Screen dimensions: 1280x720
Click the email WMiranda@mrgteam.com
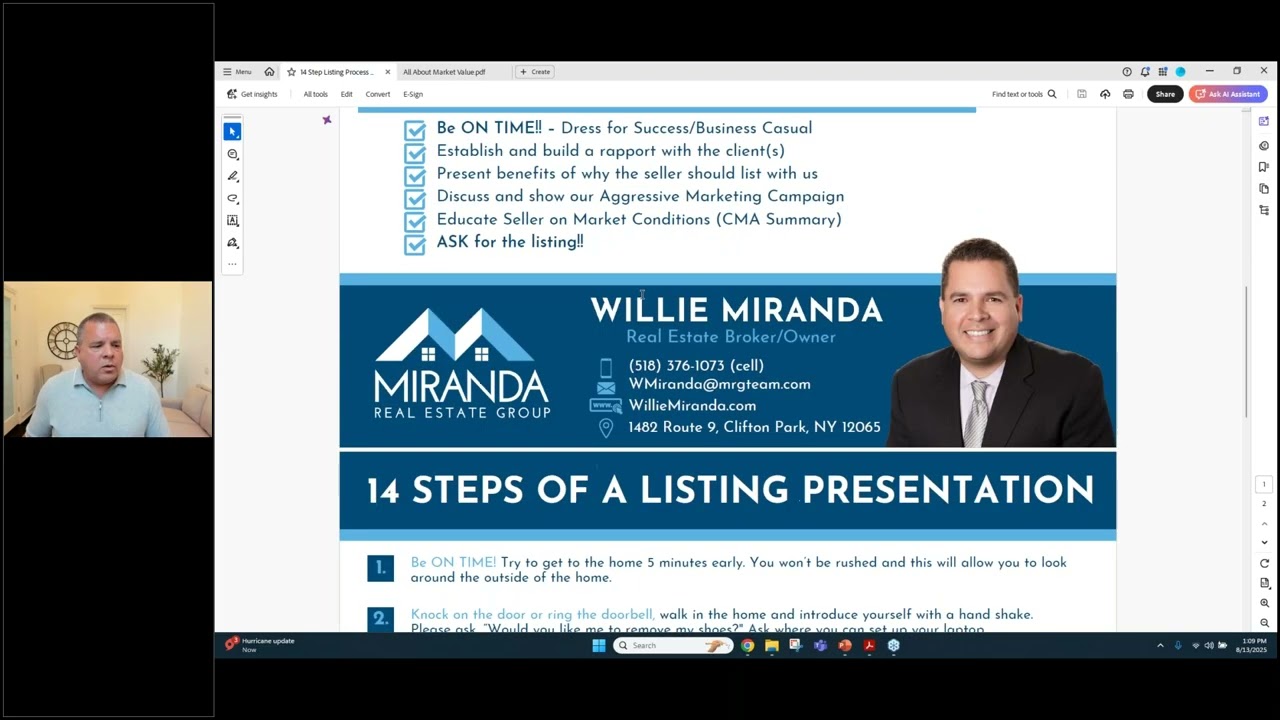click(719, 384)
